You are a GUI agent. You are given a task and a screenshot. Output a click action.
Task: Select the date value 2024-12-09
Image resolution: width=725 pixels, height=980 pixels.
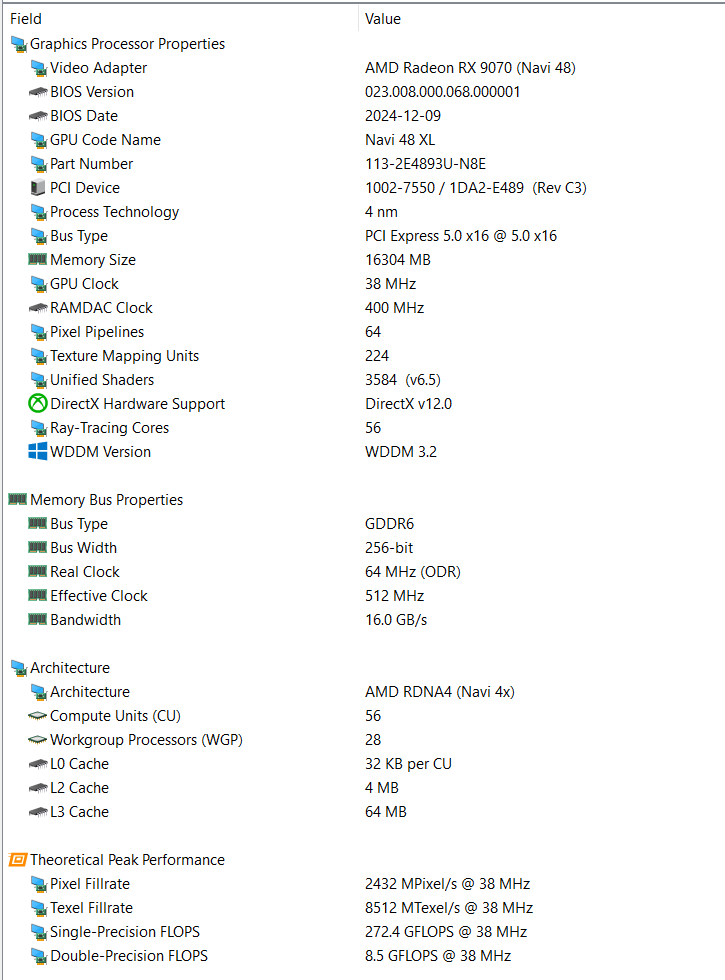[x=403, y=116]
